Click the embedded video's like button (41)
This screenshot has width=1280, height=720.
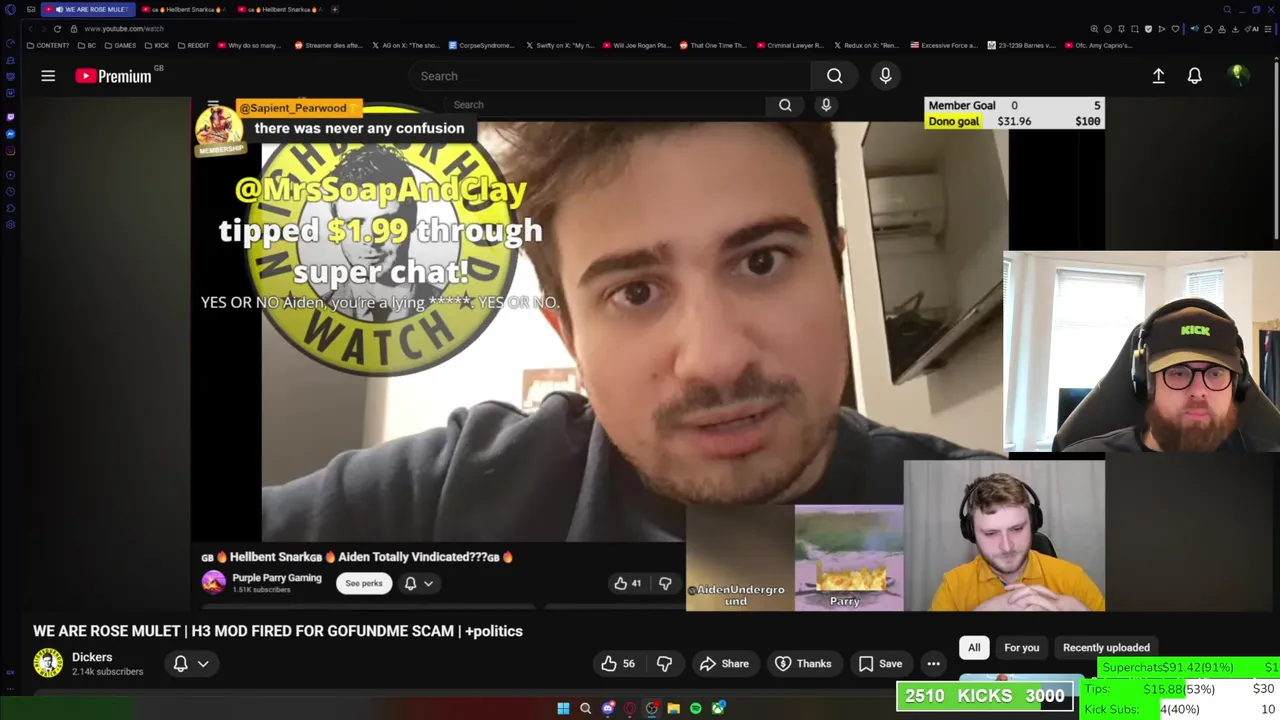(x=628, y=584)
